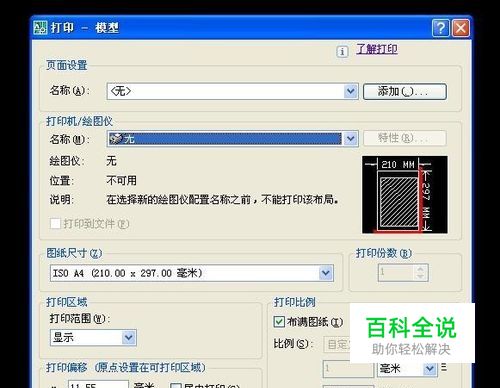Screen dimensions: 500x388
Task: Click the scale value field left of 毫米
Action: (x=348, y=368)
